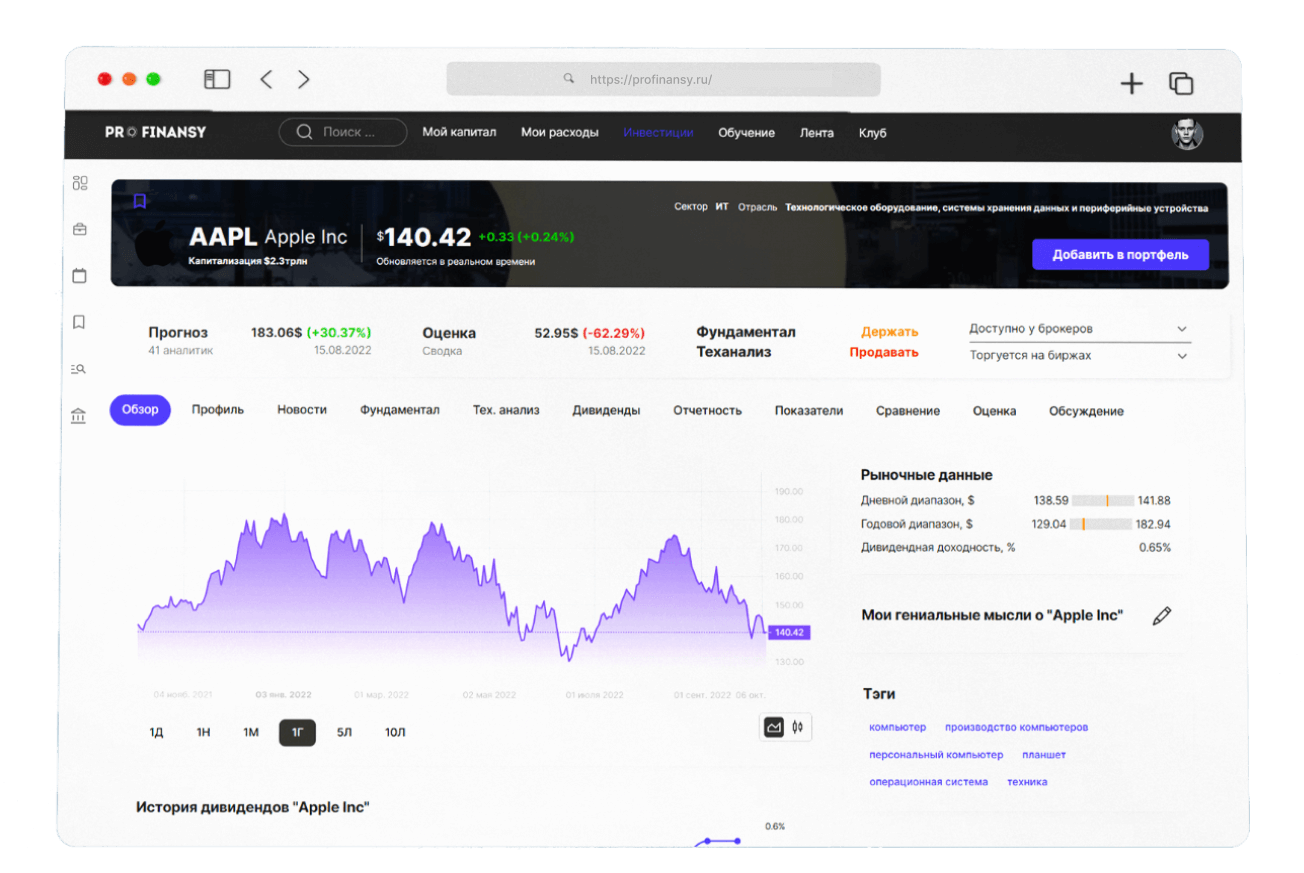
Task: Open the calendar icon in the sidebar
Action: pyautogui.click(x=80, y=275)
